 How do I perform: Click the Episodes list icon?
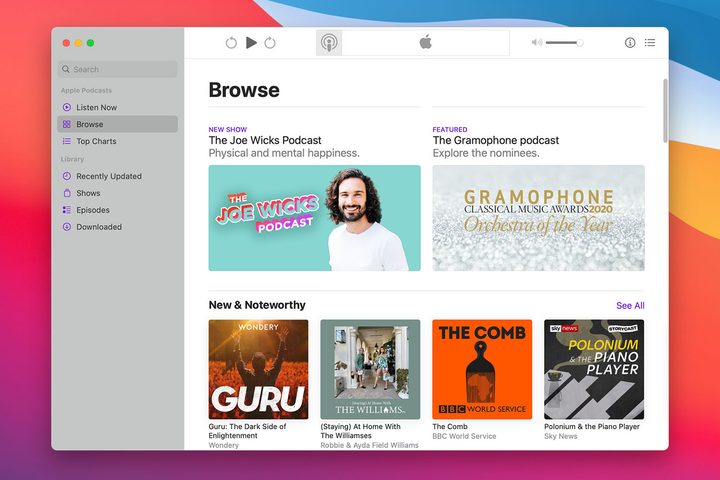pyautogui.click(x=67, y=210)
